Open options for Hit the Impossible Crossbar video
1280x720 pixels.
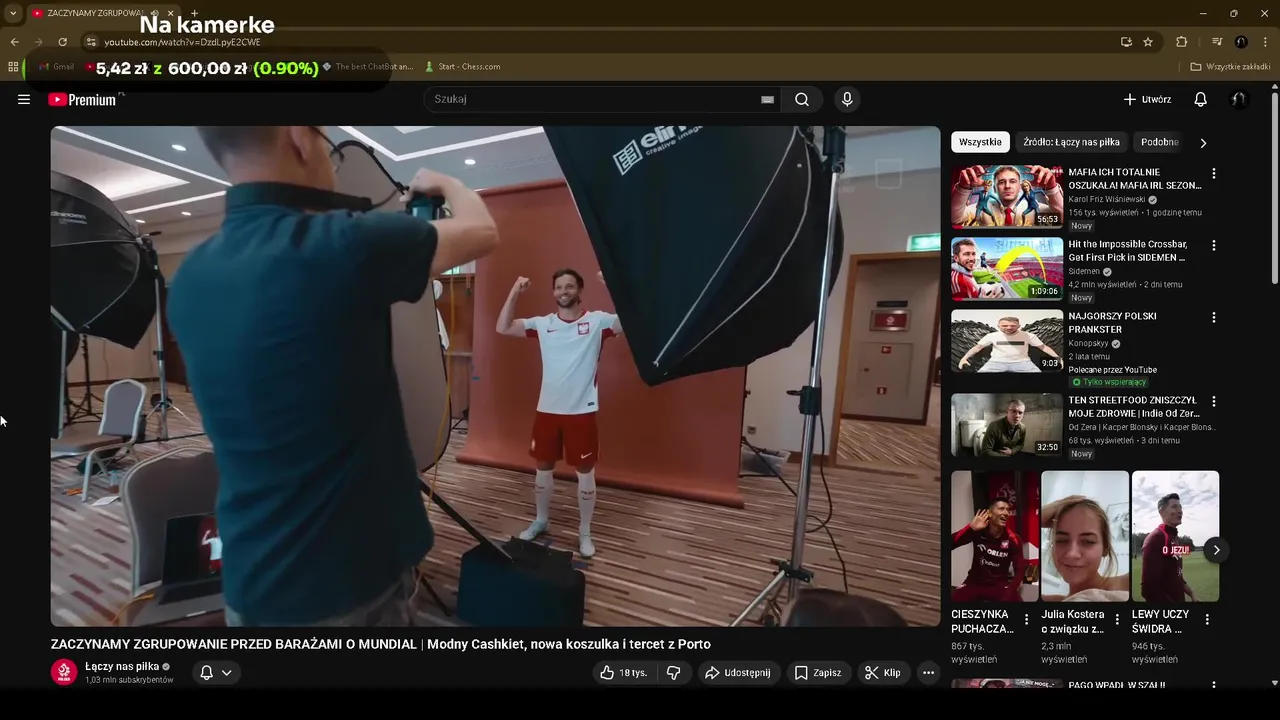click(x=1214, y=245)
